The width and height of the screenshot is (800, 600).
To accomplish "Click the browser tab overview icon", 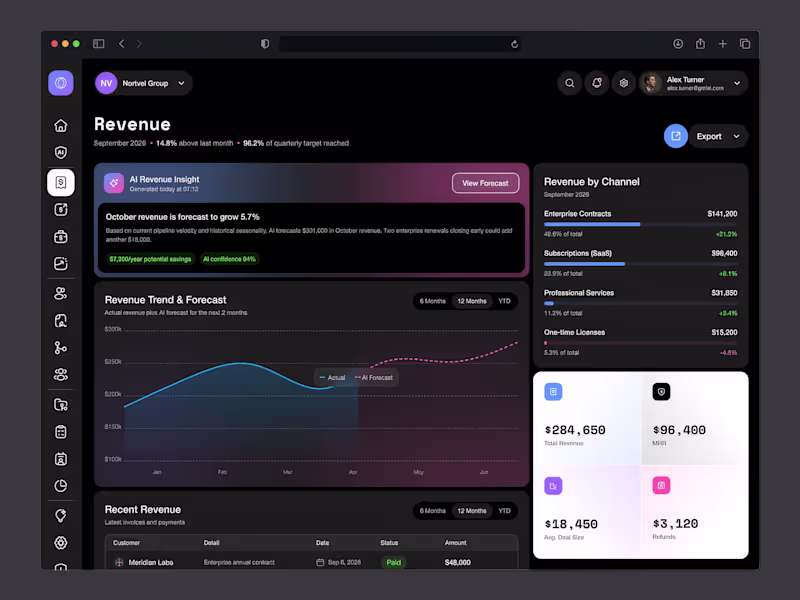I will pos(745,44).
